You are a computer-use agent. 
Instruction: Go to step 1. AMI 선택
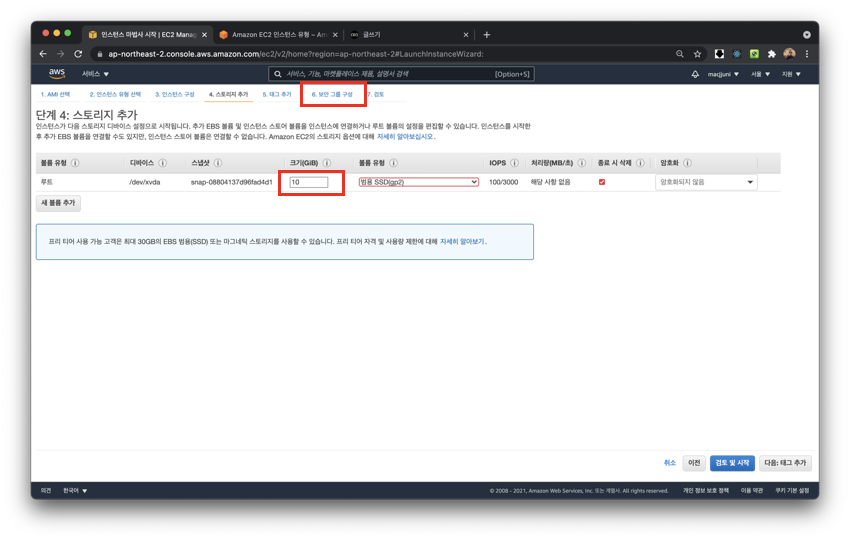click(55, 94)
